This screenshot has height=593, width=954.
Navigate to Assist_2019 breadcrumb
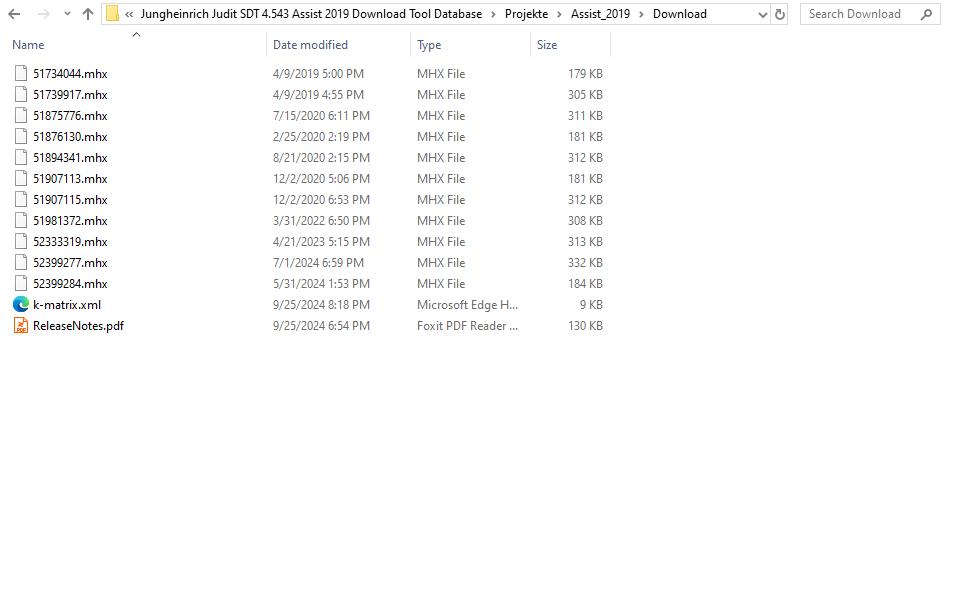pyautogui.click(x=601, y=14)
